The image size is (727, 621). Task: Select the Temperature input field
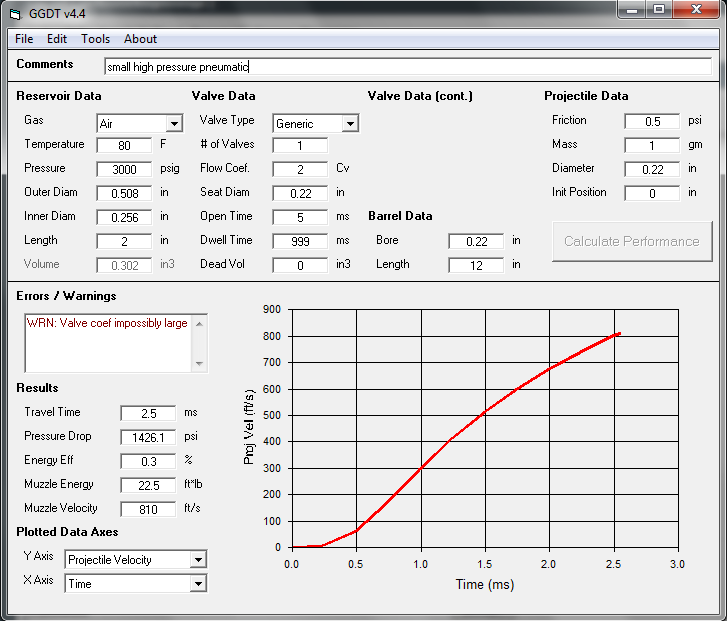[124, 145]
